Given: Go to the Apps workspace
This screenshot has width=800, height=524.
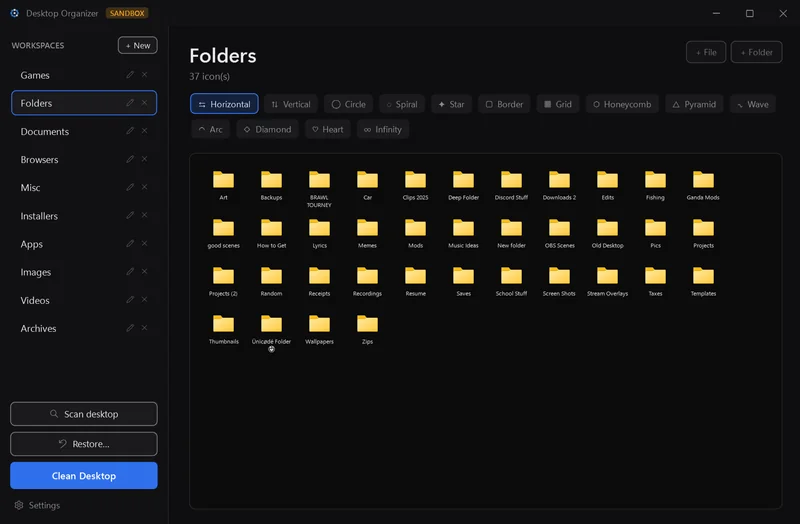Looking at the screenshot, I should coord(84,244).
